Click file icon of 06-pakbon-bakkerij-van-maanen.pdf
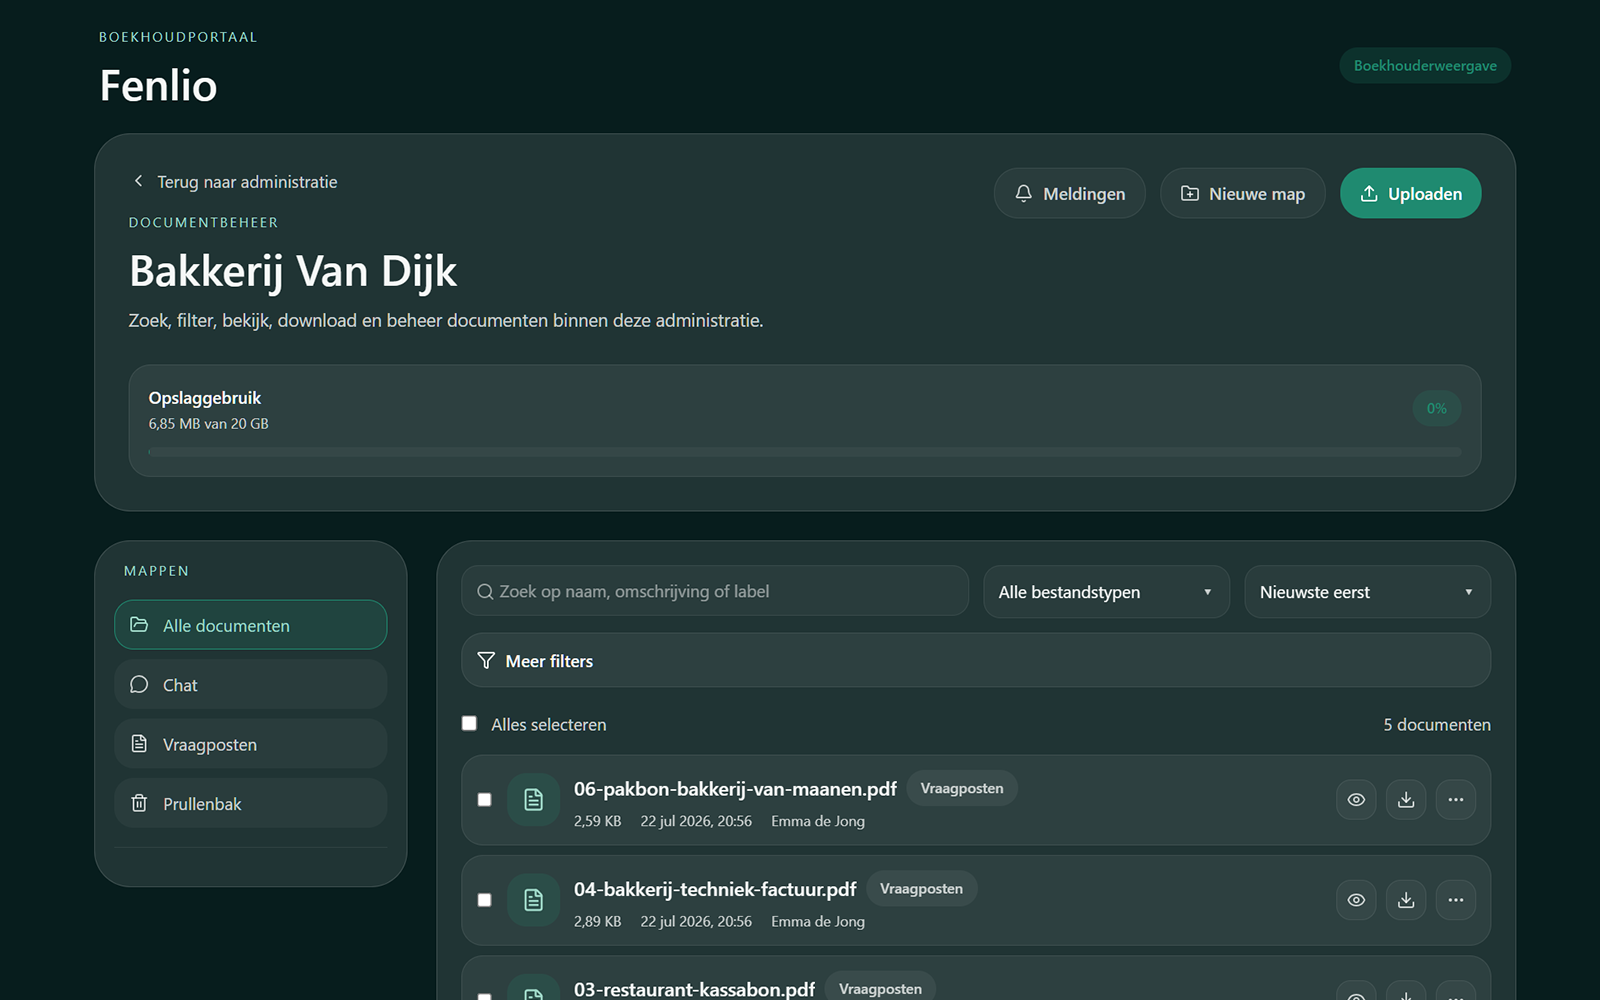 click(x=533, y=800)
